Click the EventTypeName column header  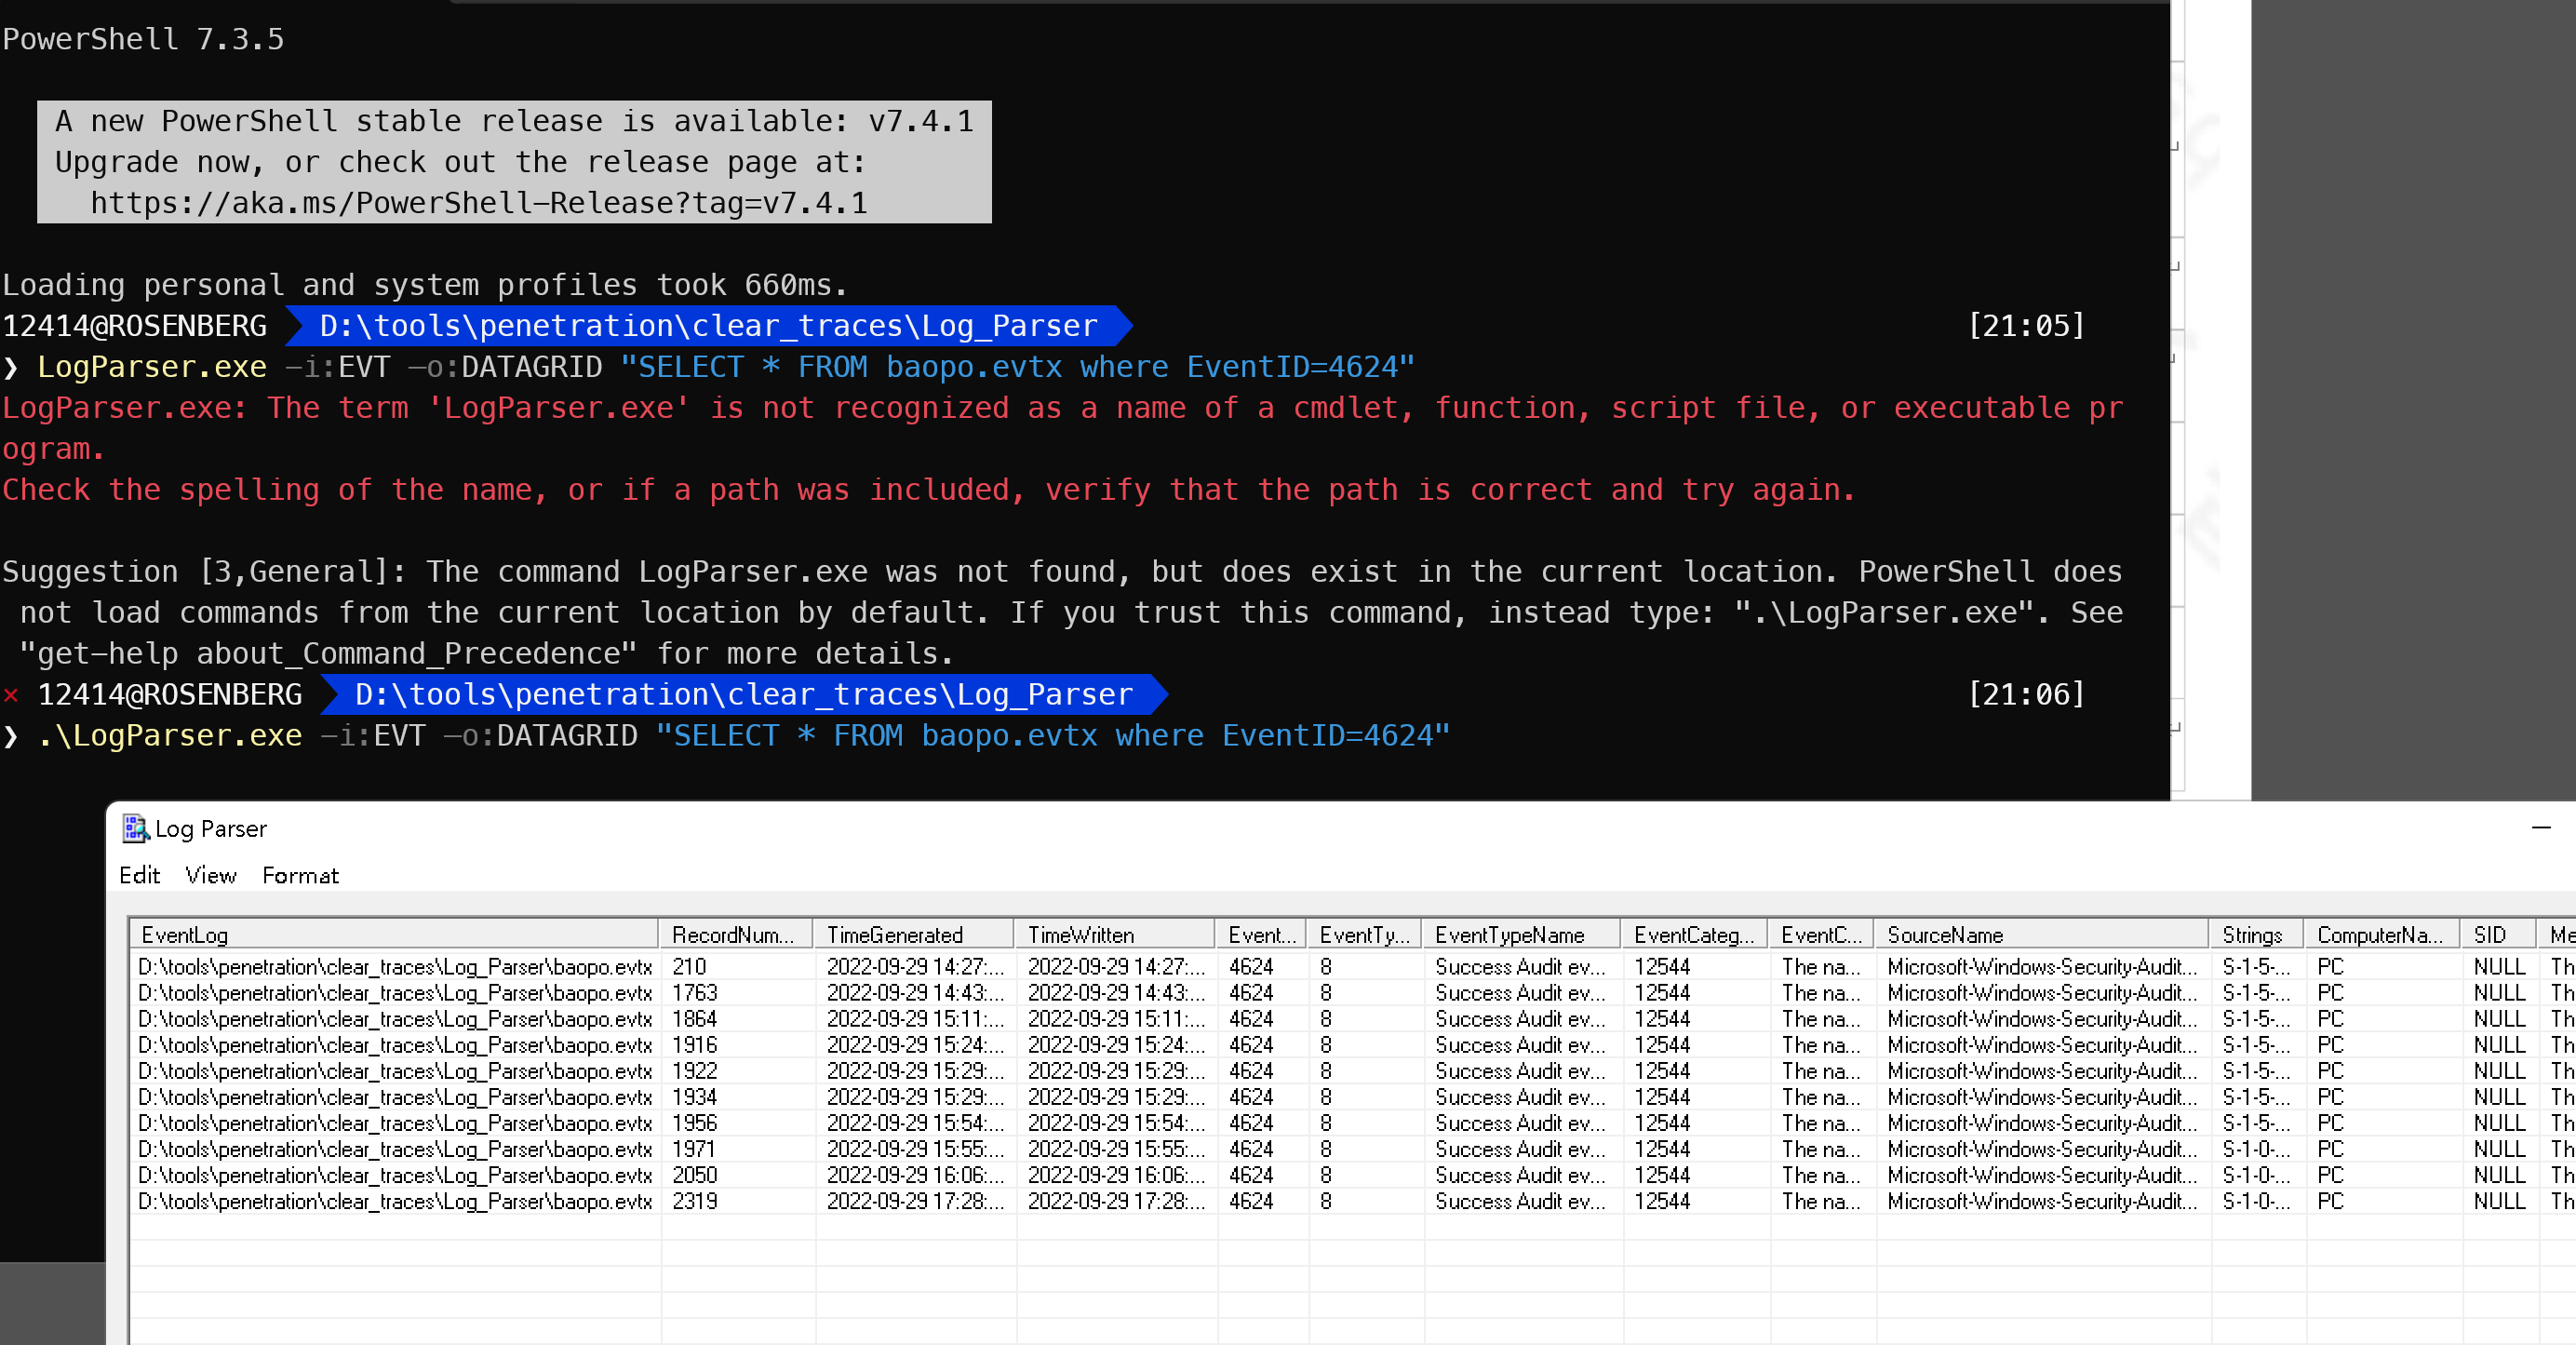1519,934
